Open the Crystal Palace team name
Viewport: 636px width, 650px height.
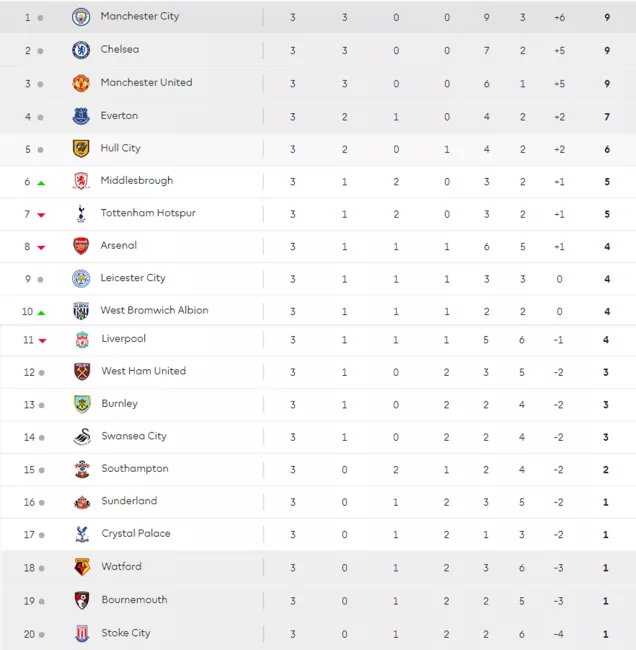click(x=136, y=534)
